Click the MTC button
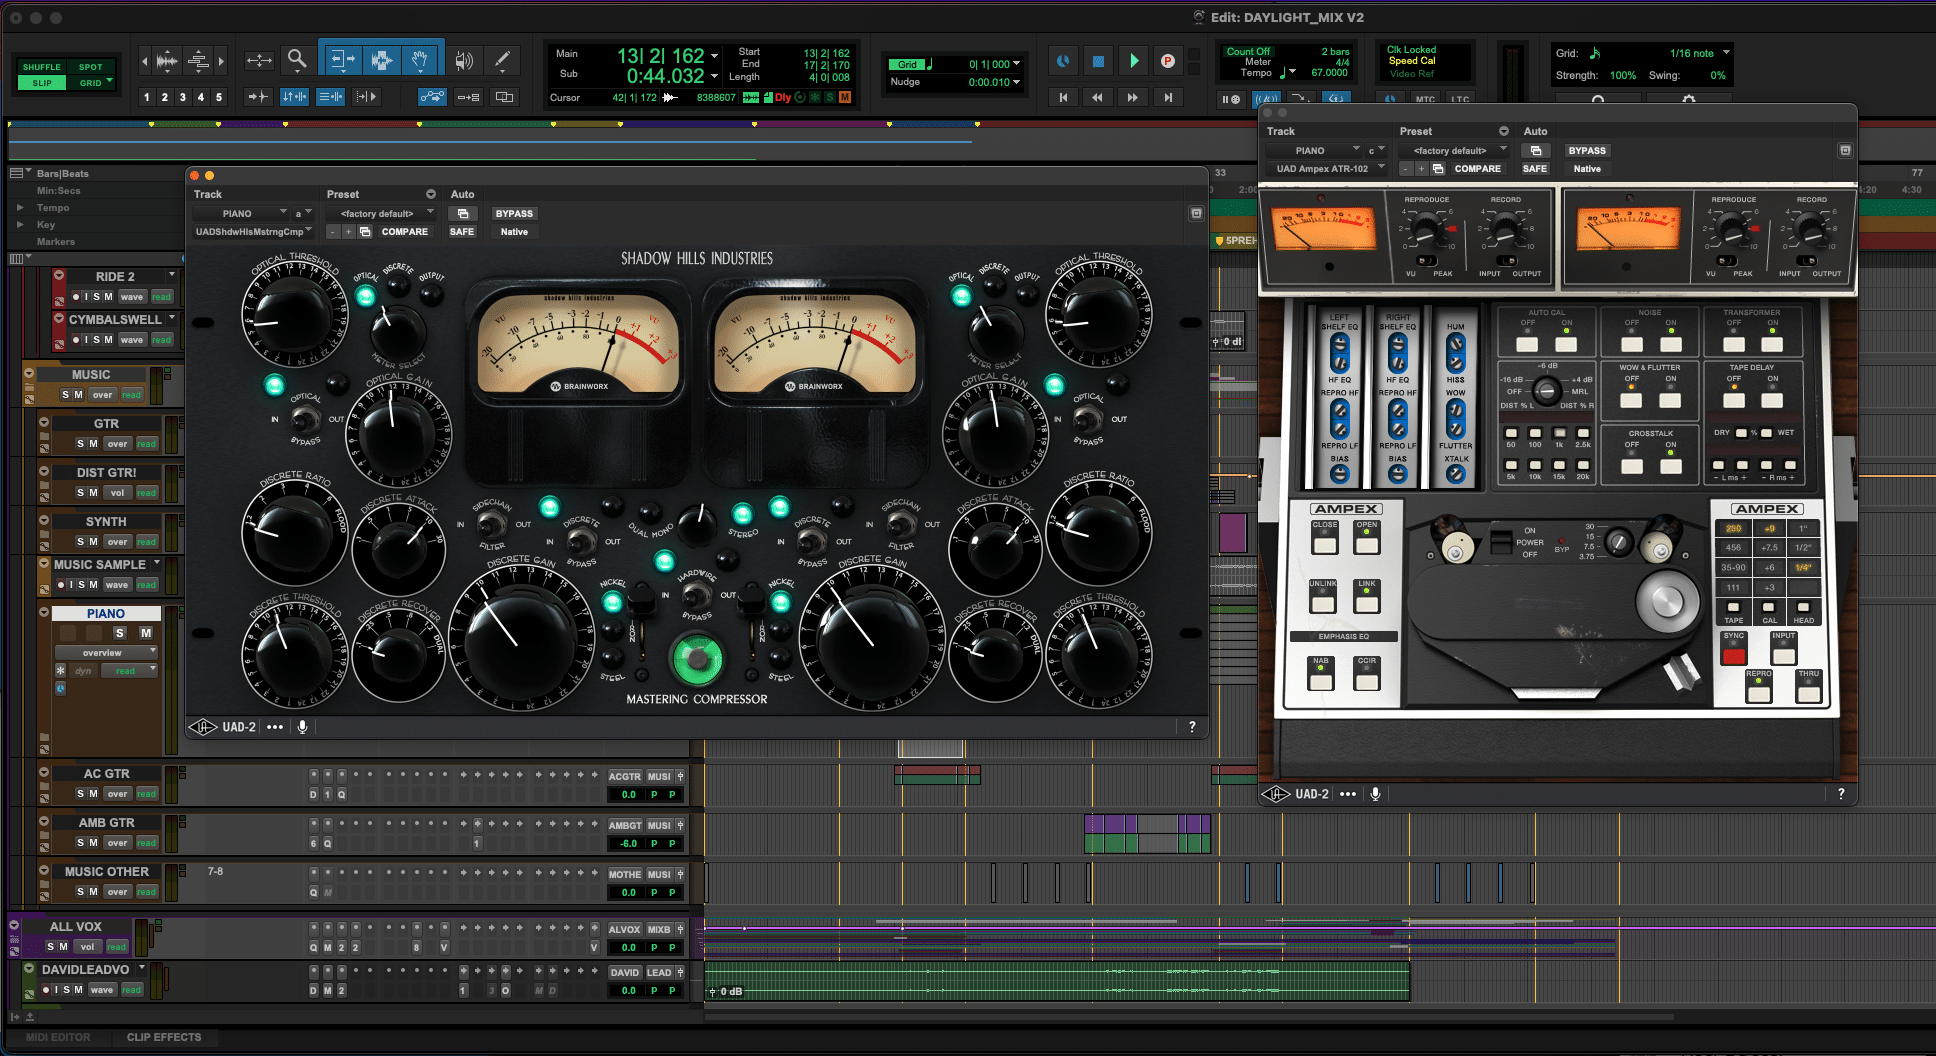The image size is (1936, 1056). (1425, 99)
